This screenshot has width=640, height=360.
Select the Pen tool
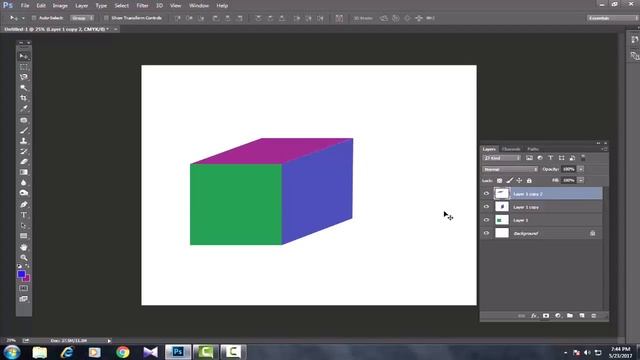[x=24, y=204]
